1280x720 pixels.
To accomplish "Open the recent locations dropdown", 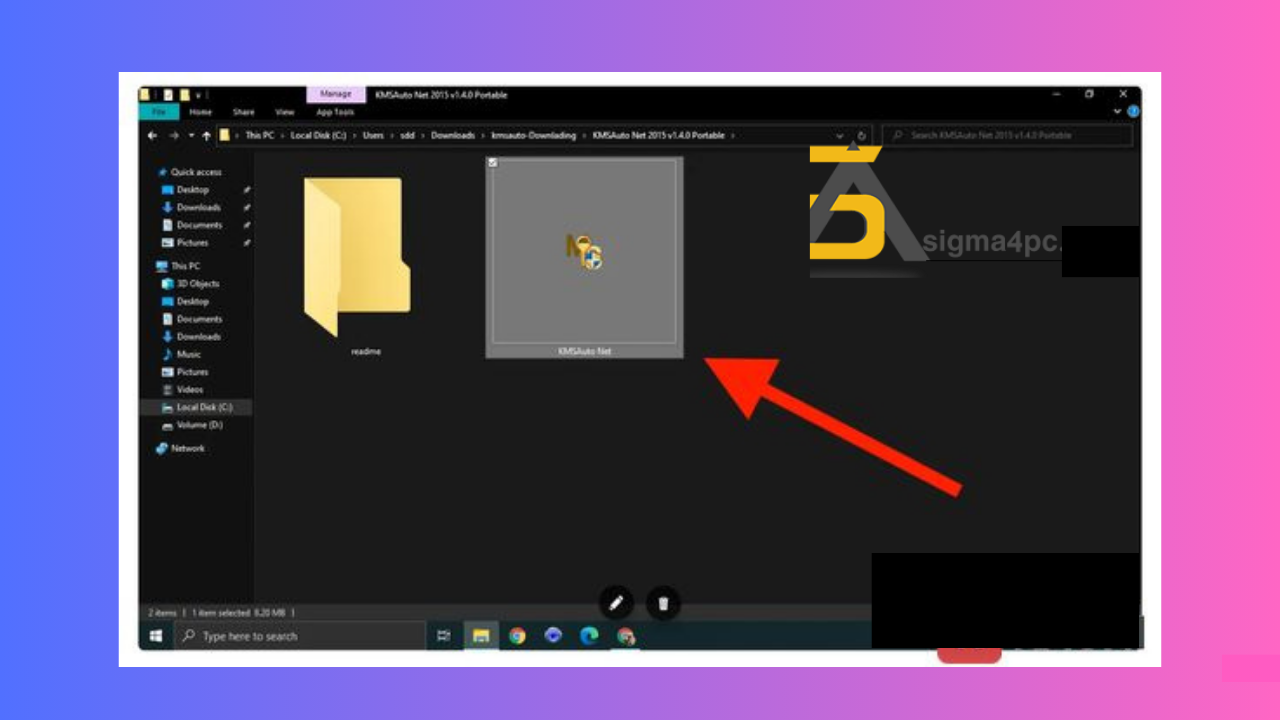I will coord(191,135).
